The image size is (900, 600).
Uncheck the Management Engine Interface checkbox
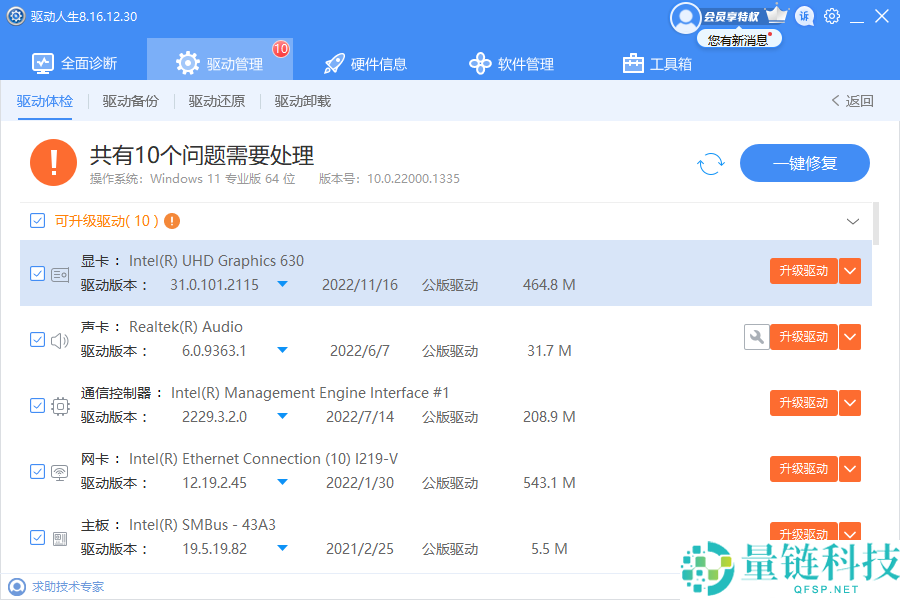(x=37, y=405)
